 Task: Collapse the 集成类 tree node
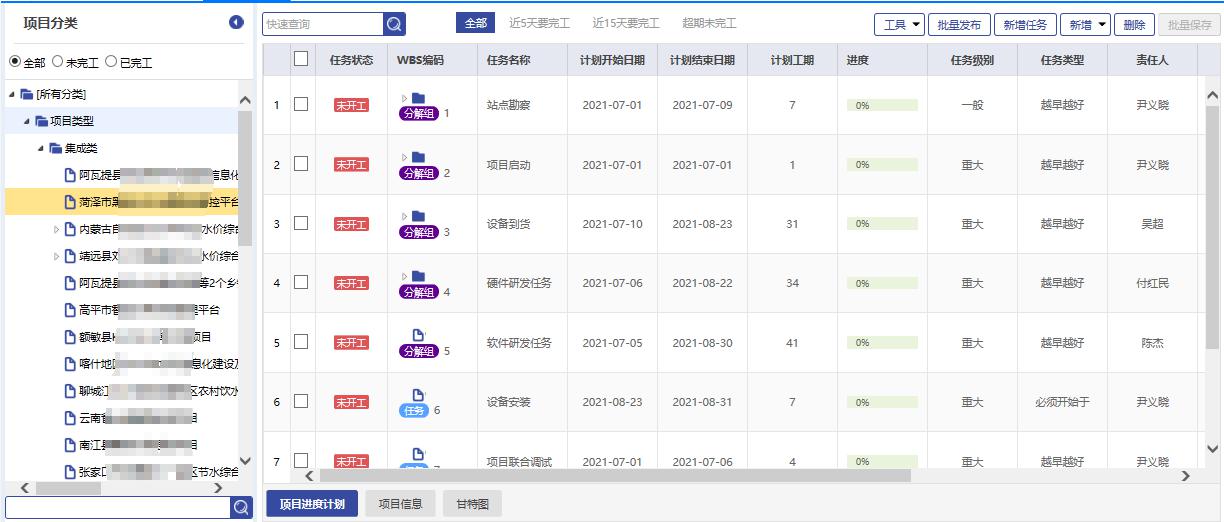tap(41, 148)
